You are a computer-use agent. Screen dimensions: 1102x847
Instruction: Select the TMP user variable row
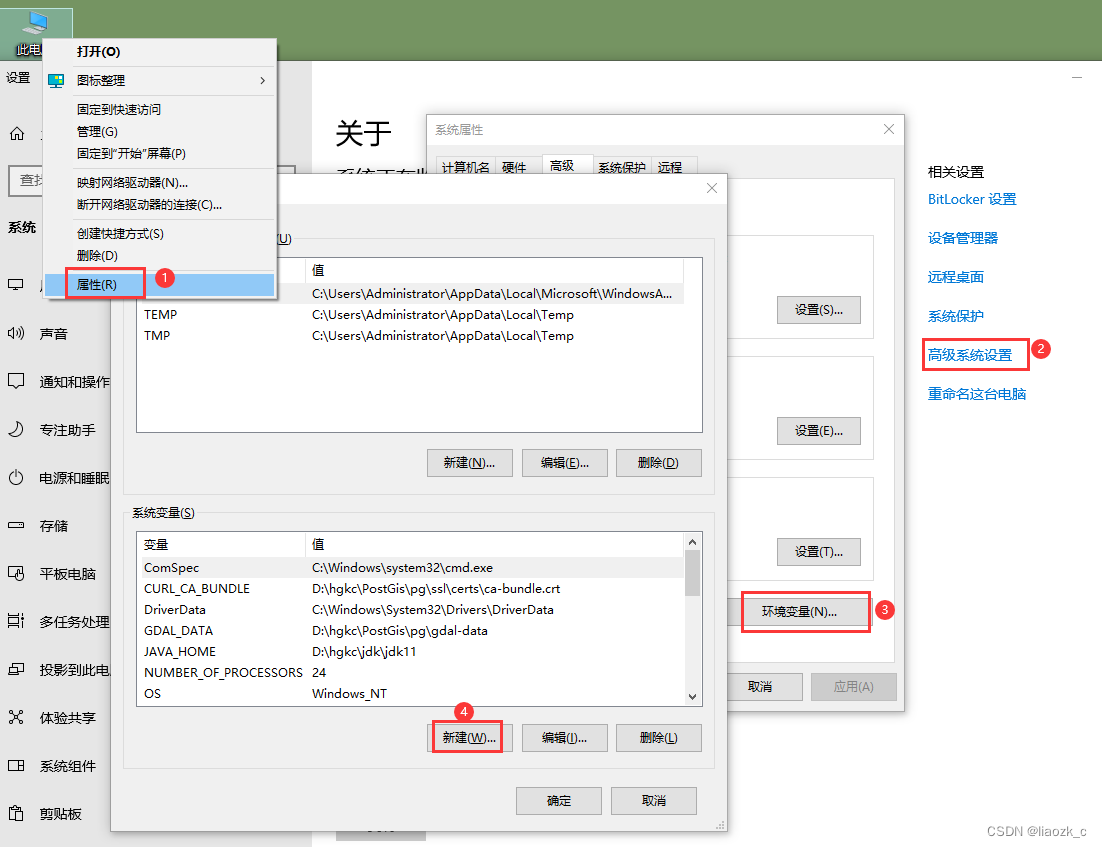click(411, 335)
